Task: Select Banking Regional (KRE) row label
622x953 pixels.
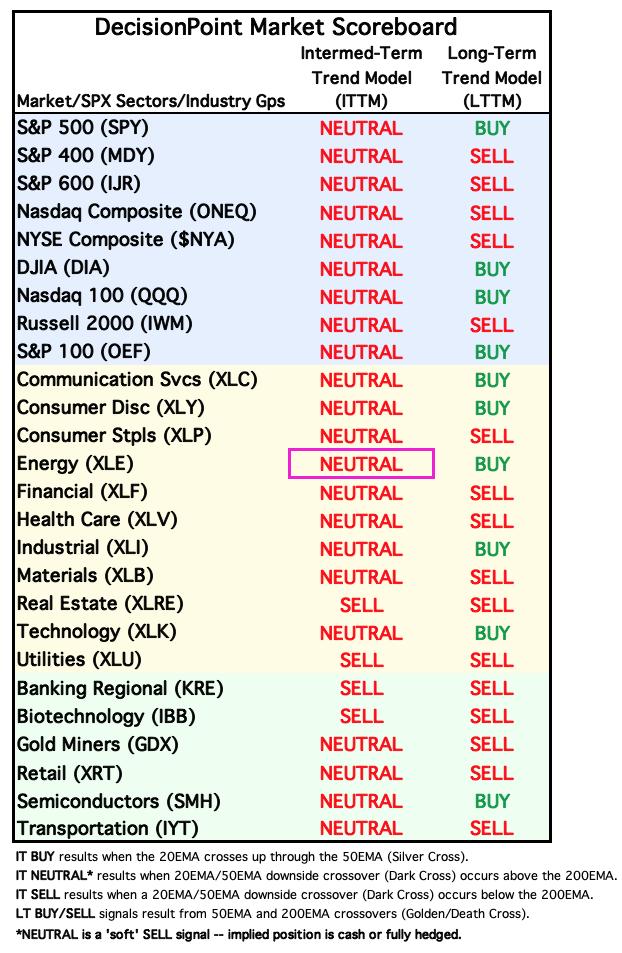Action: (x=120, y=689)
